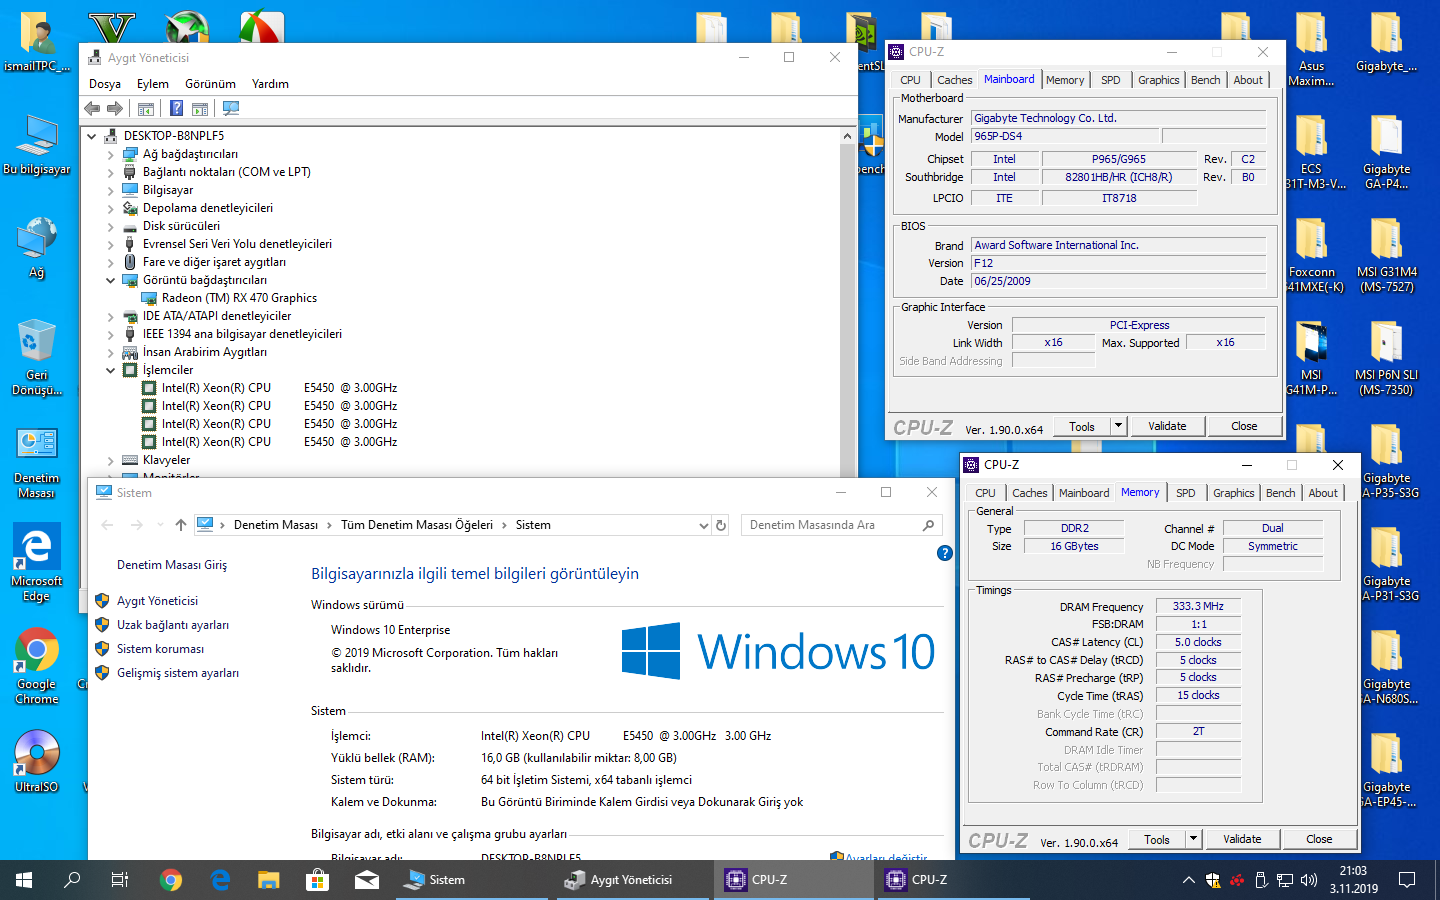Open the notification center icon
The image size is (1440, 900).
coord(1407,880)
